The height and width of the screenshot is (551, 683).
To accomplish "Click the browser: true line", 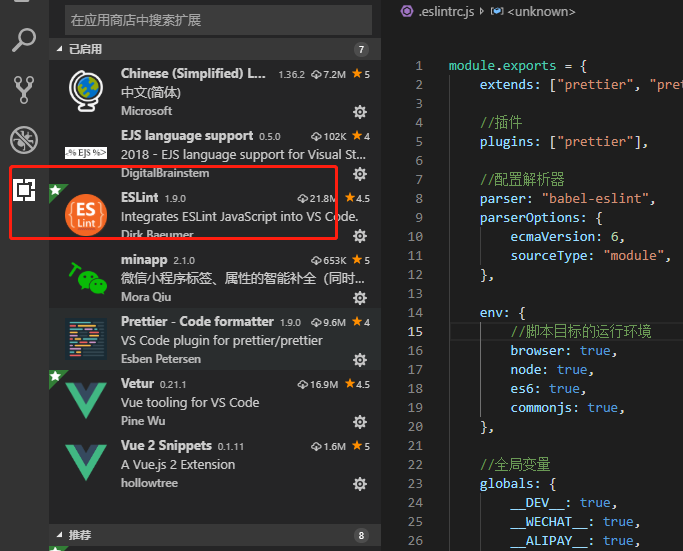I will [564, 351].
